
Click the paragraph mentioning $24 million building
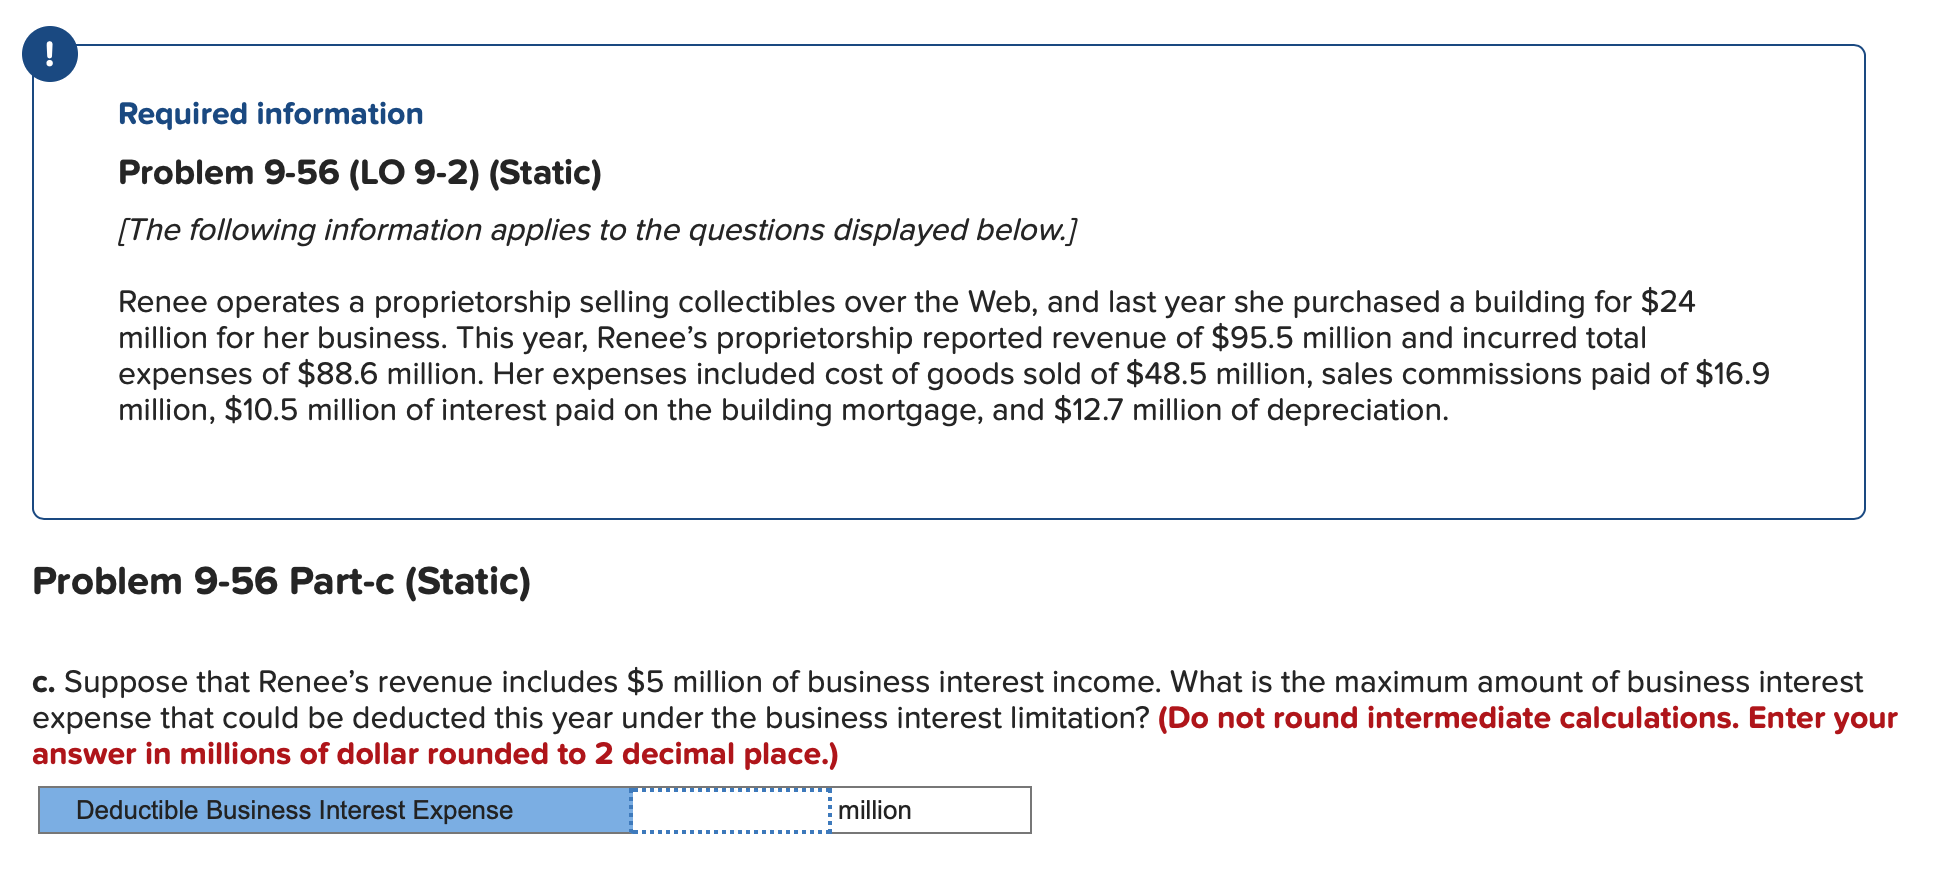tap(900, 301)
